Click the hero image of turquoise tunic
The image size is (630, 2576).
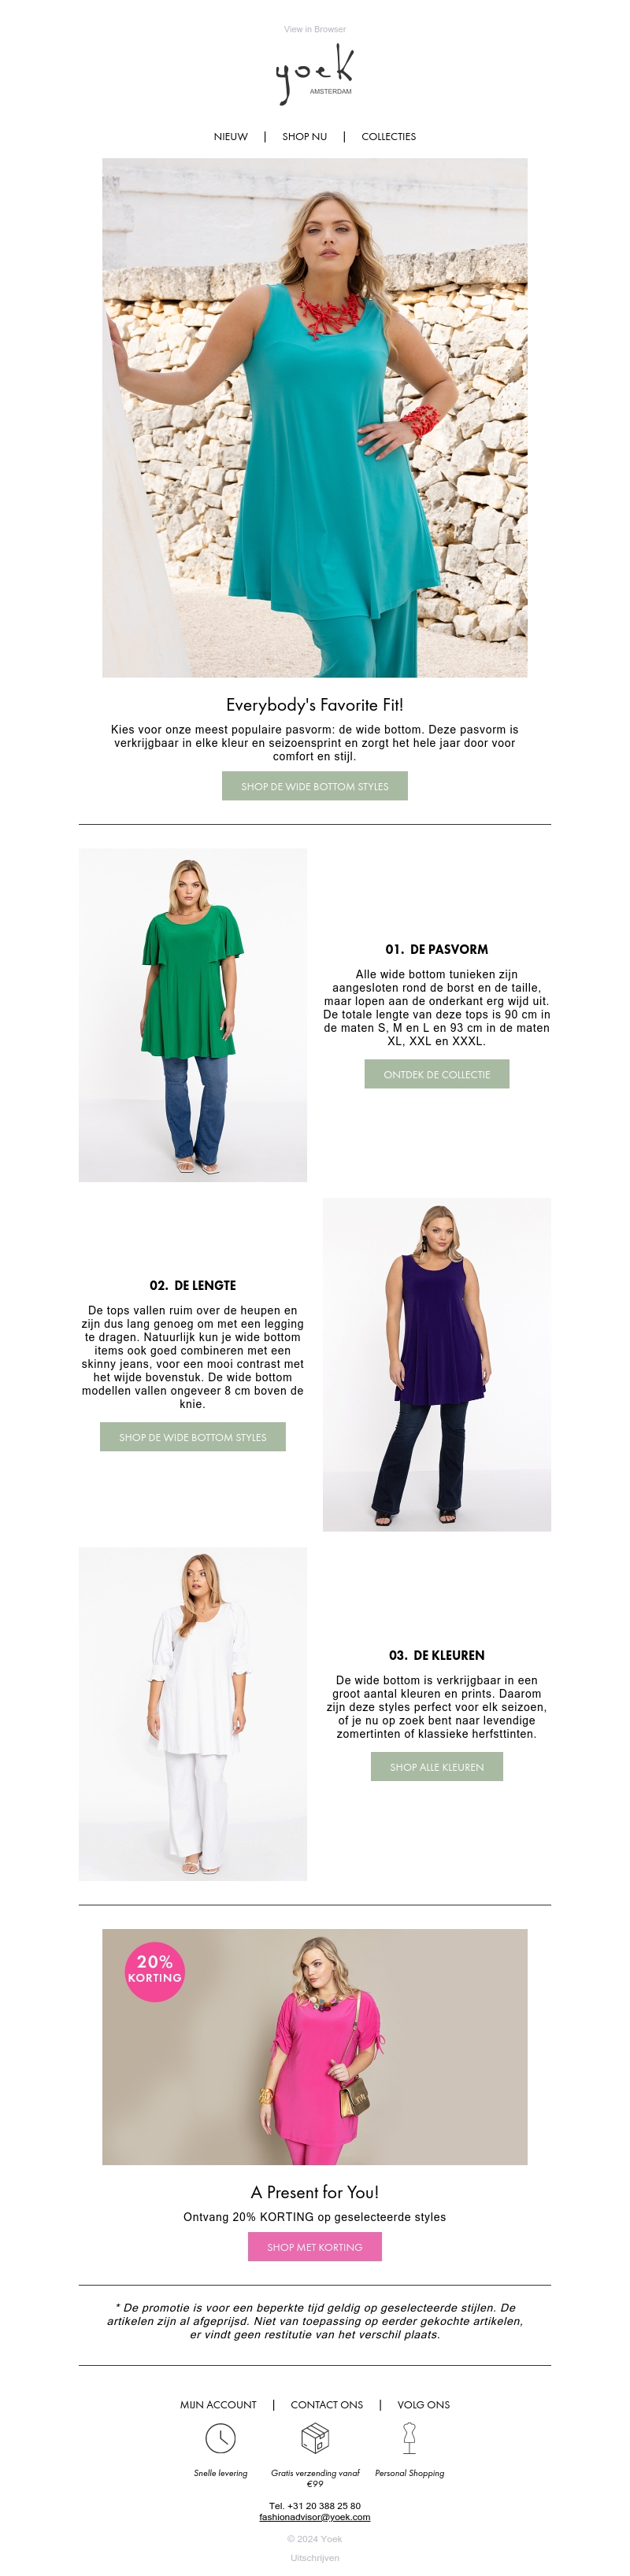click(315, 418)
